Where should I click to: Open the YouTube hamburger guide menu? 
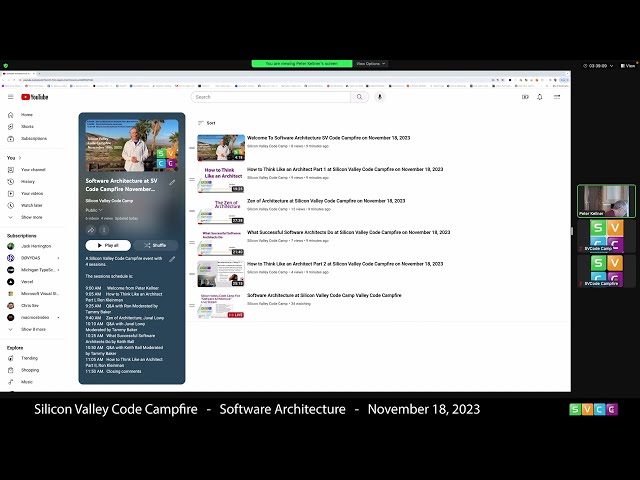pos(11,97)
